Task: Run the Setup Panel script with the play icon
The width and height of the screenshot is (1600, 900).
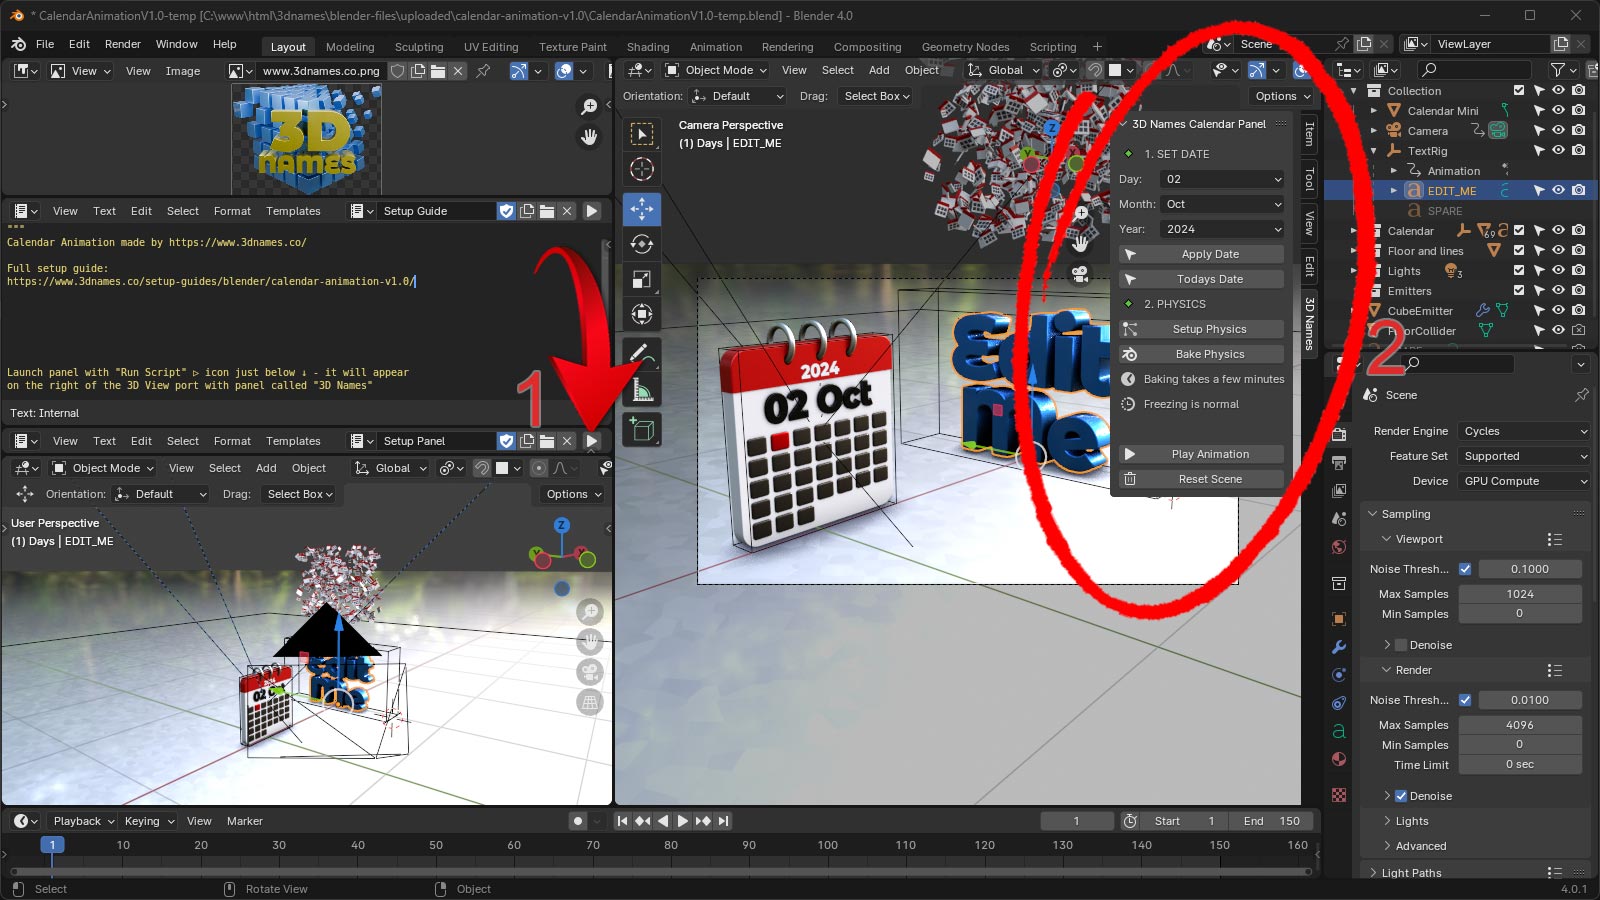Action: click(x=592, y=440)
